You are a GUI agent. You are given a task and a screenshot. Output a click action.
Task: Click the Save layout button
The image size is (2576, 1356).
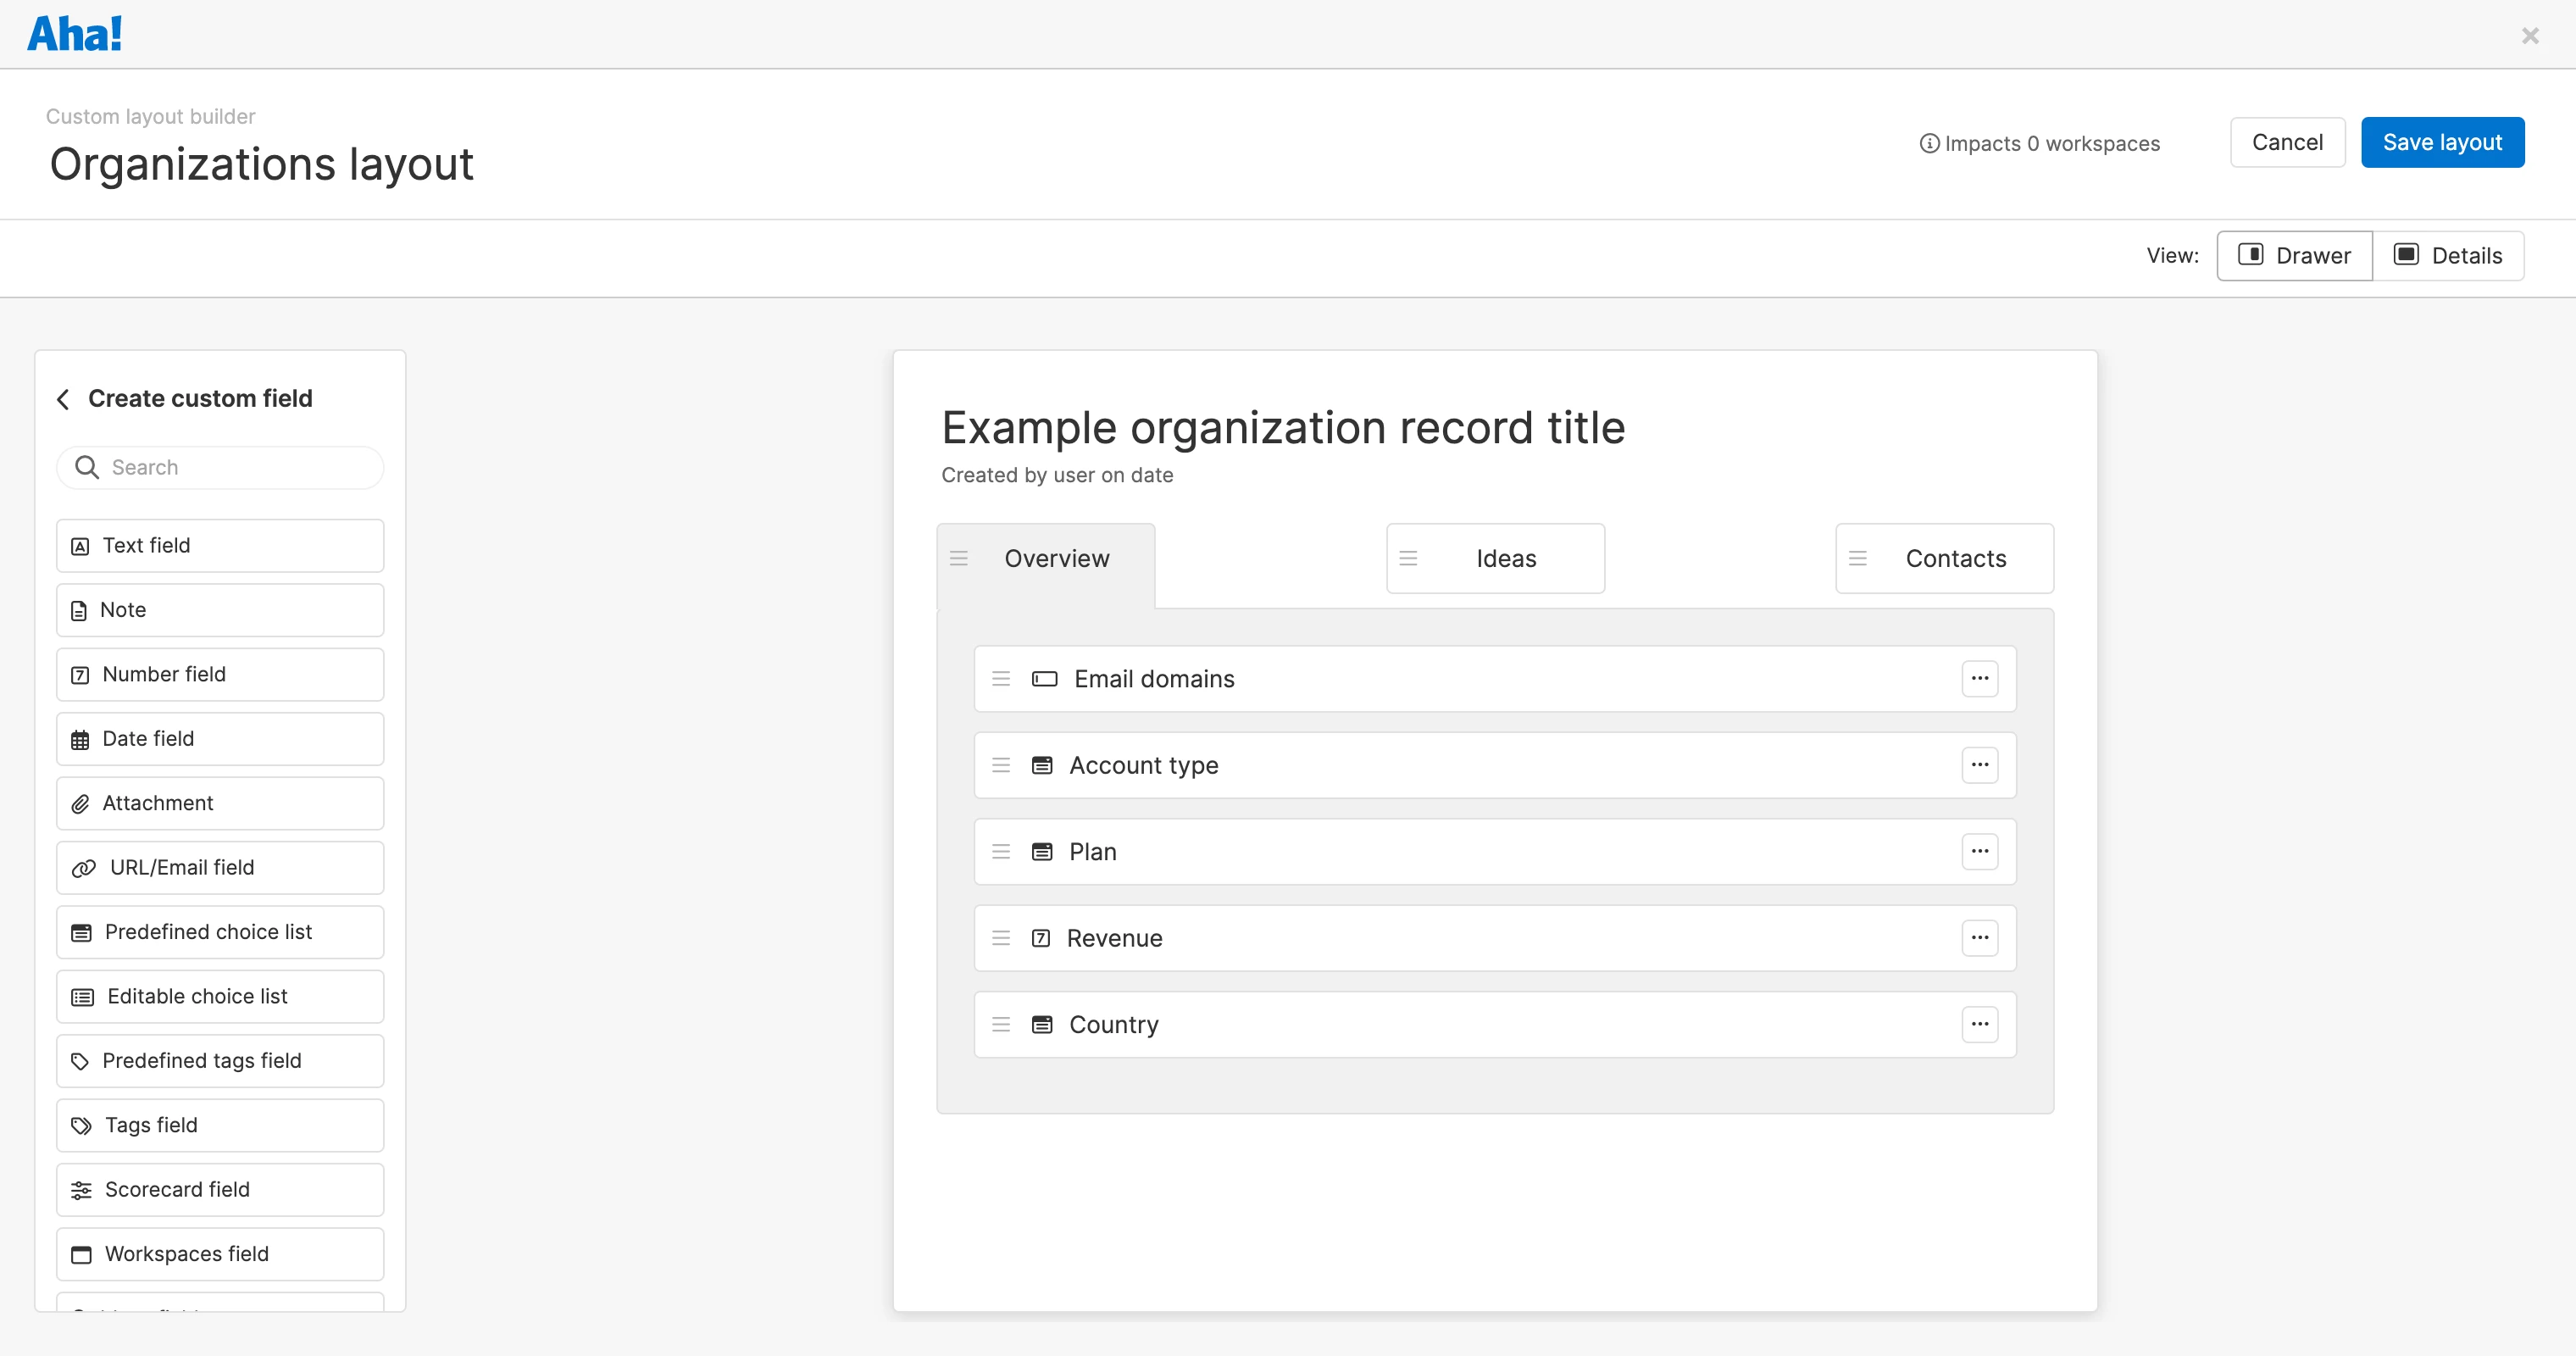click(2441, 143)
